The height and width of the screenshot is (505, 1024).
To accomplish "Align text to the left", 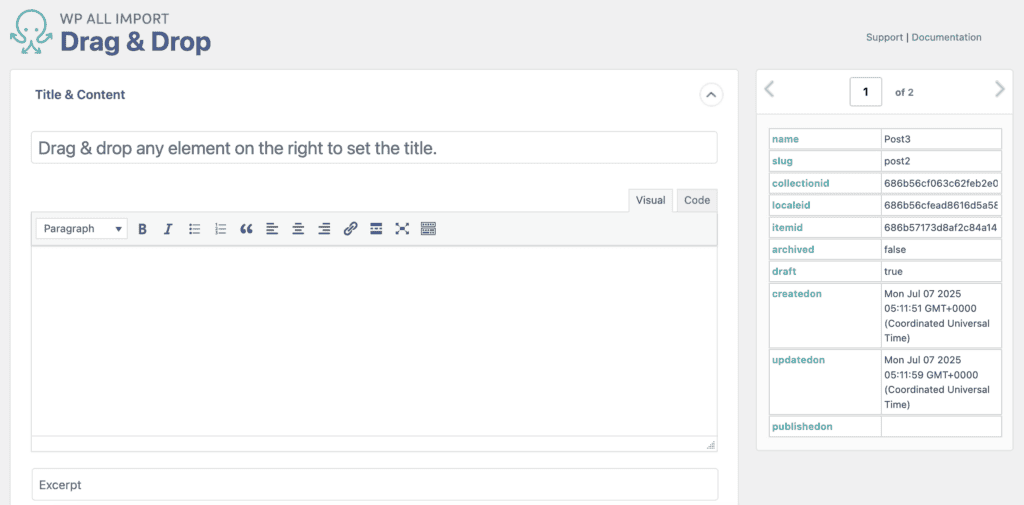I will tap(272, 229).
